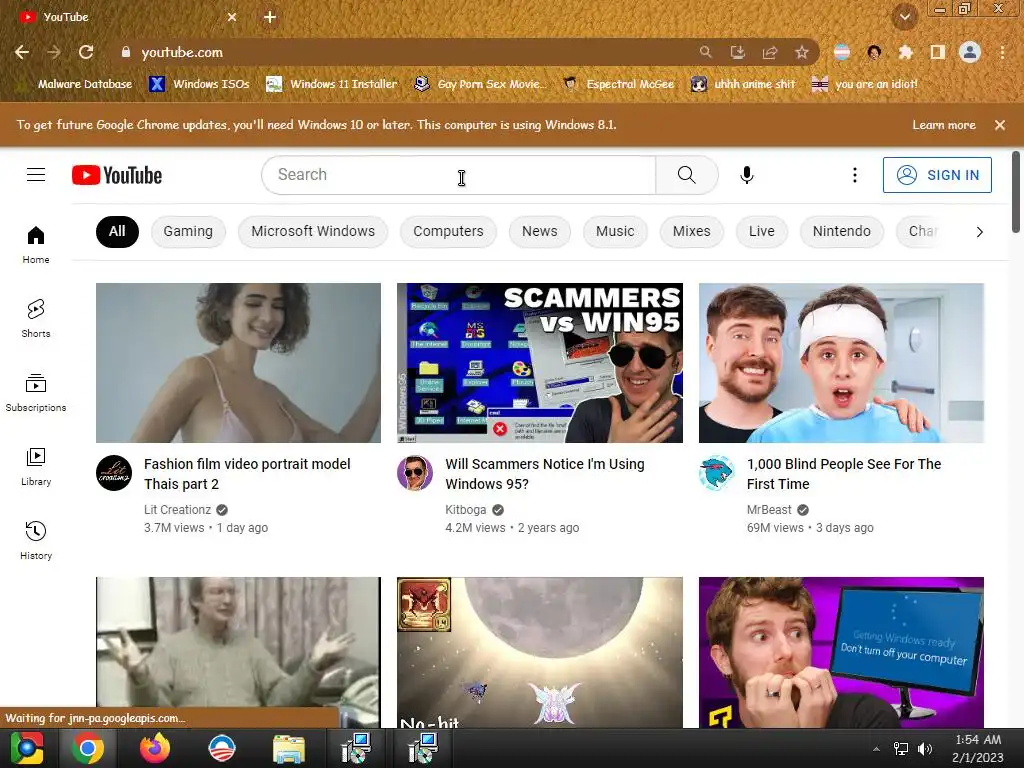Click the page vertical scrollbar
The image size is (1024, 768).
coord(1016,191)
